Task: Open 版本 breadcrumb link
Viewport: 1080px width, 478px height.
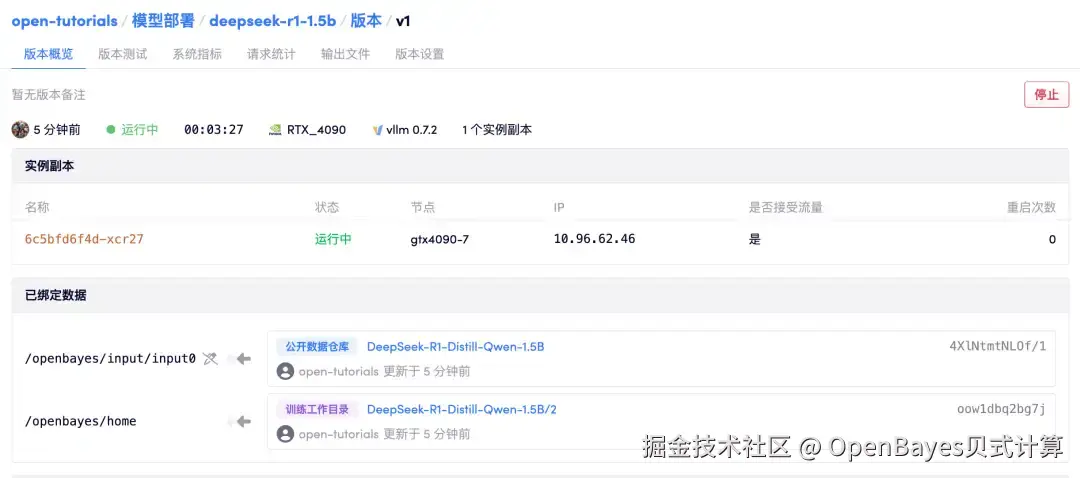Action: [366, 21]
